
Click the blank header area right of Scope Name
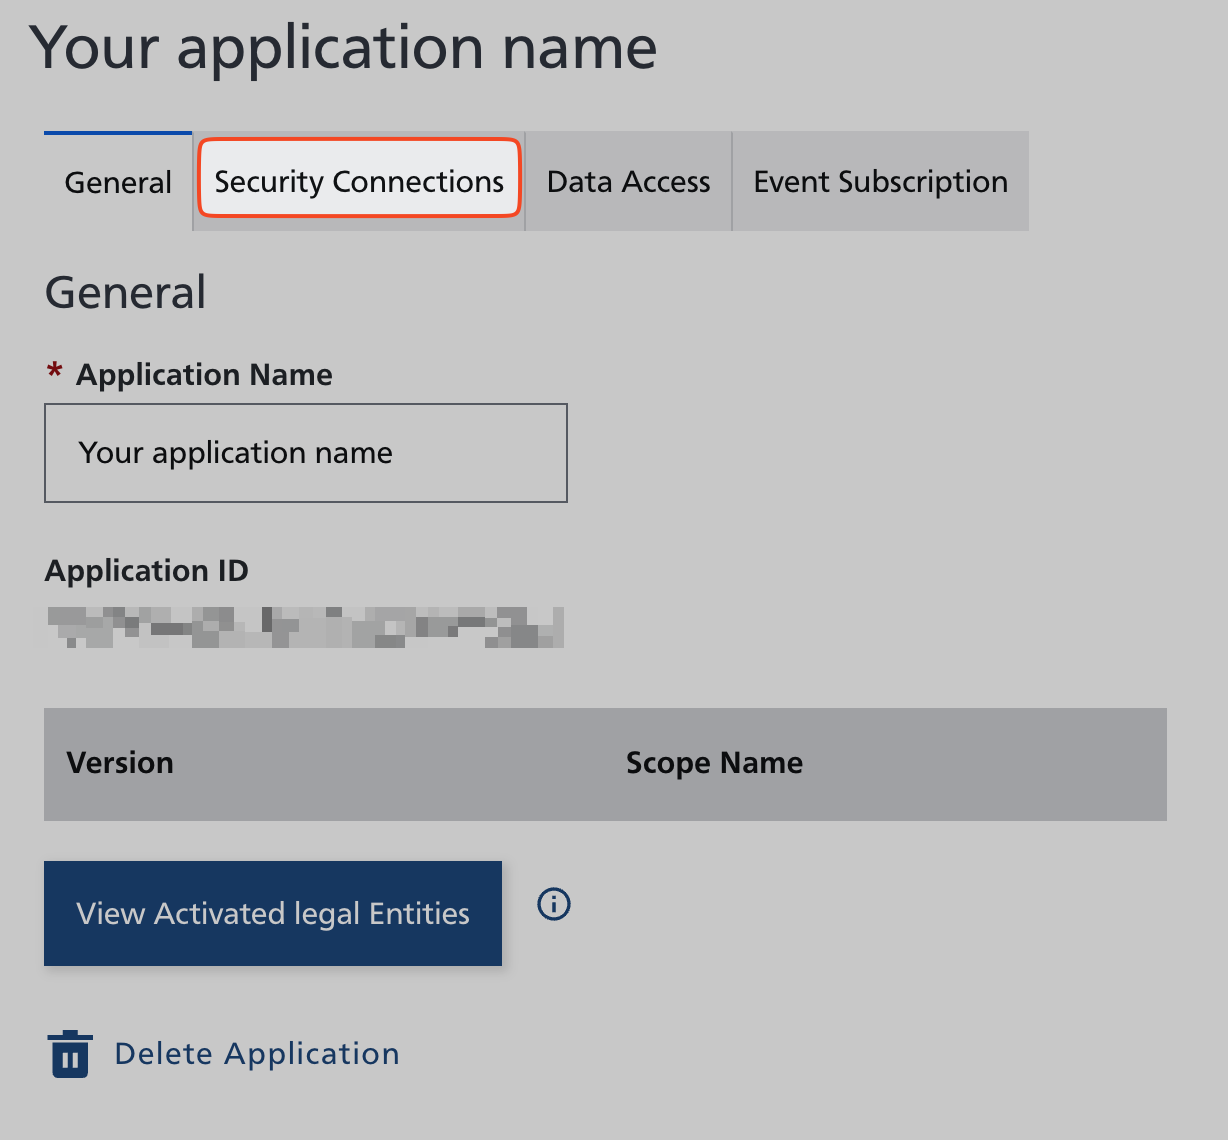pos(990,763)
